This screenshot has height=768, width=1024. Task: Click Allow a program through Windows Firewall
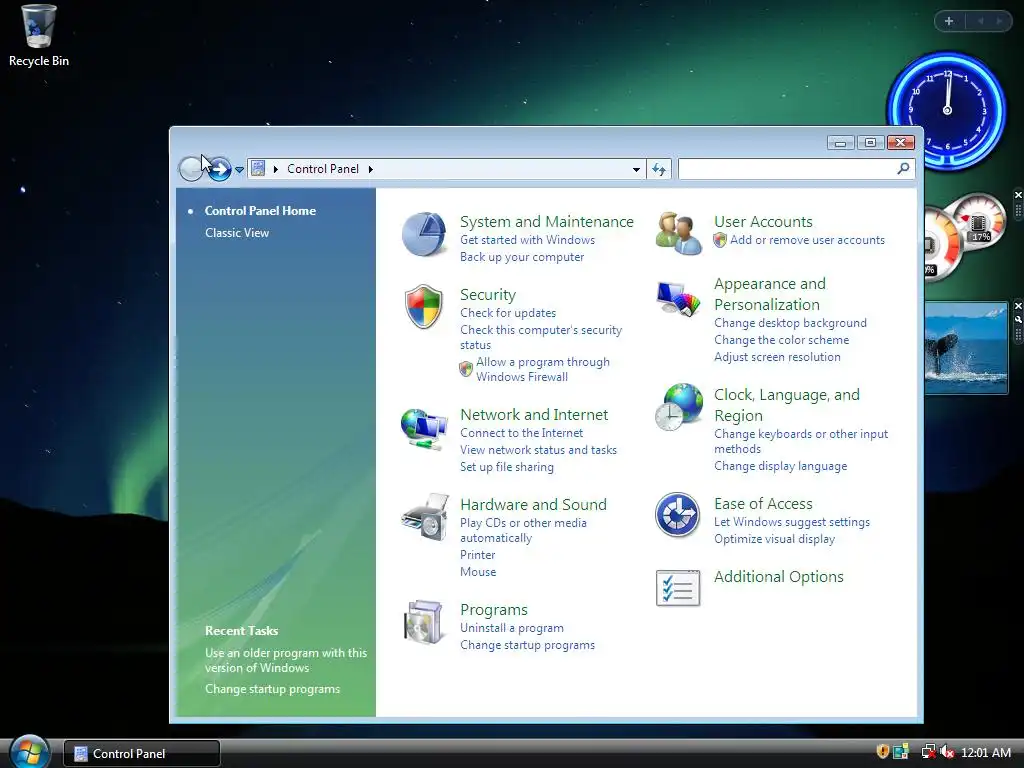point(542,369)
